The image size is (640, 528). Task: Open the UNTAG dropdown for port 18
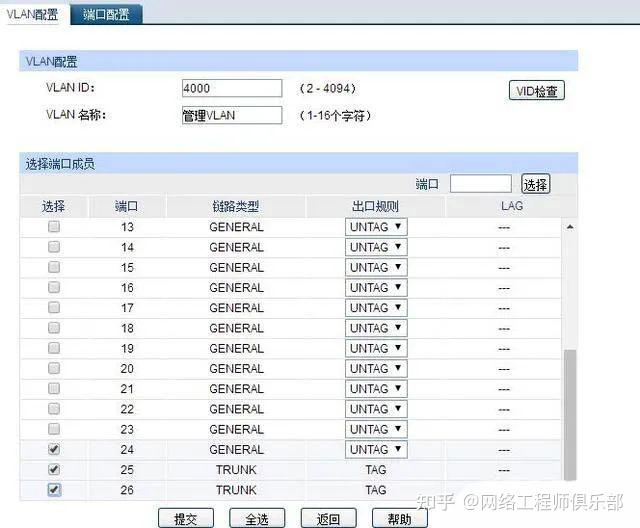pyautogui.click(x=376, y=328)
